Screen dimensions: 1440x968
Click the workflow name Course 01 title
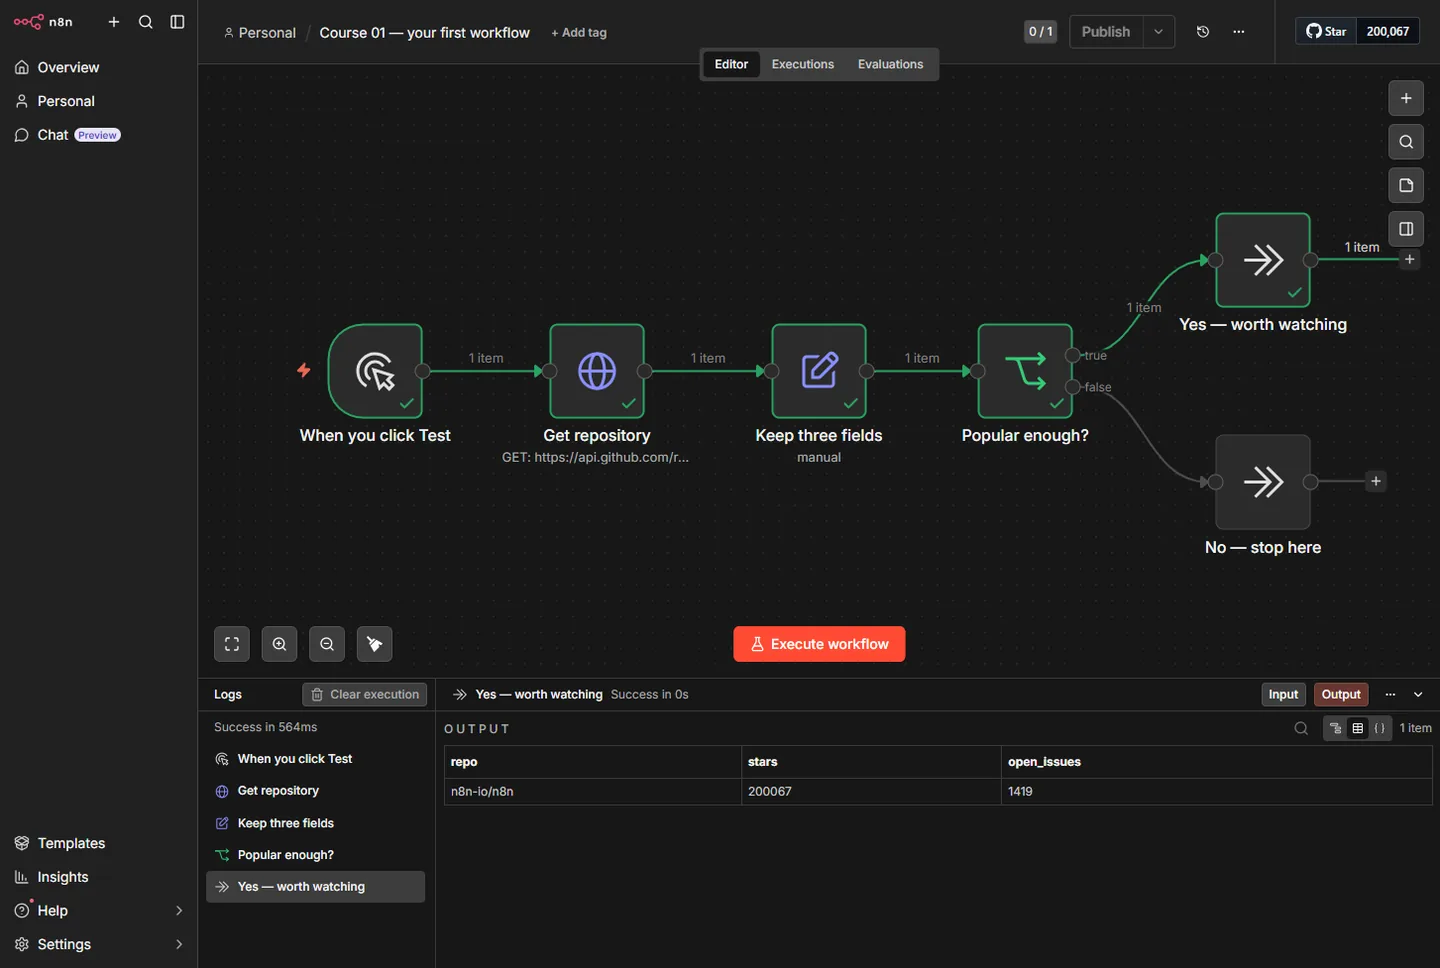pyautogui.click(x=424, y=33)
